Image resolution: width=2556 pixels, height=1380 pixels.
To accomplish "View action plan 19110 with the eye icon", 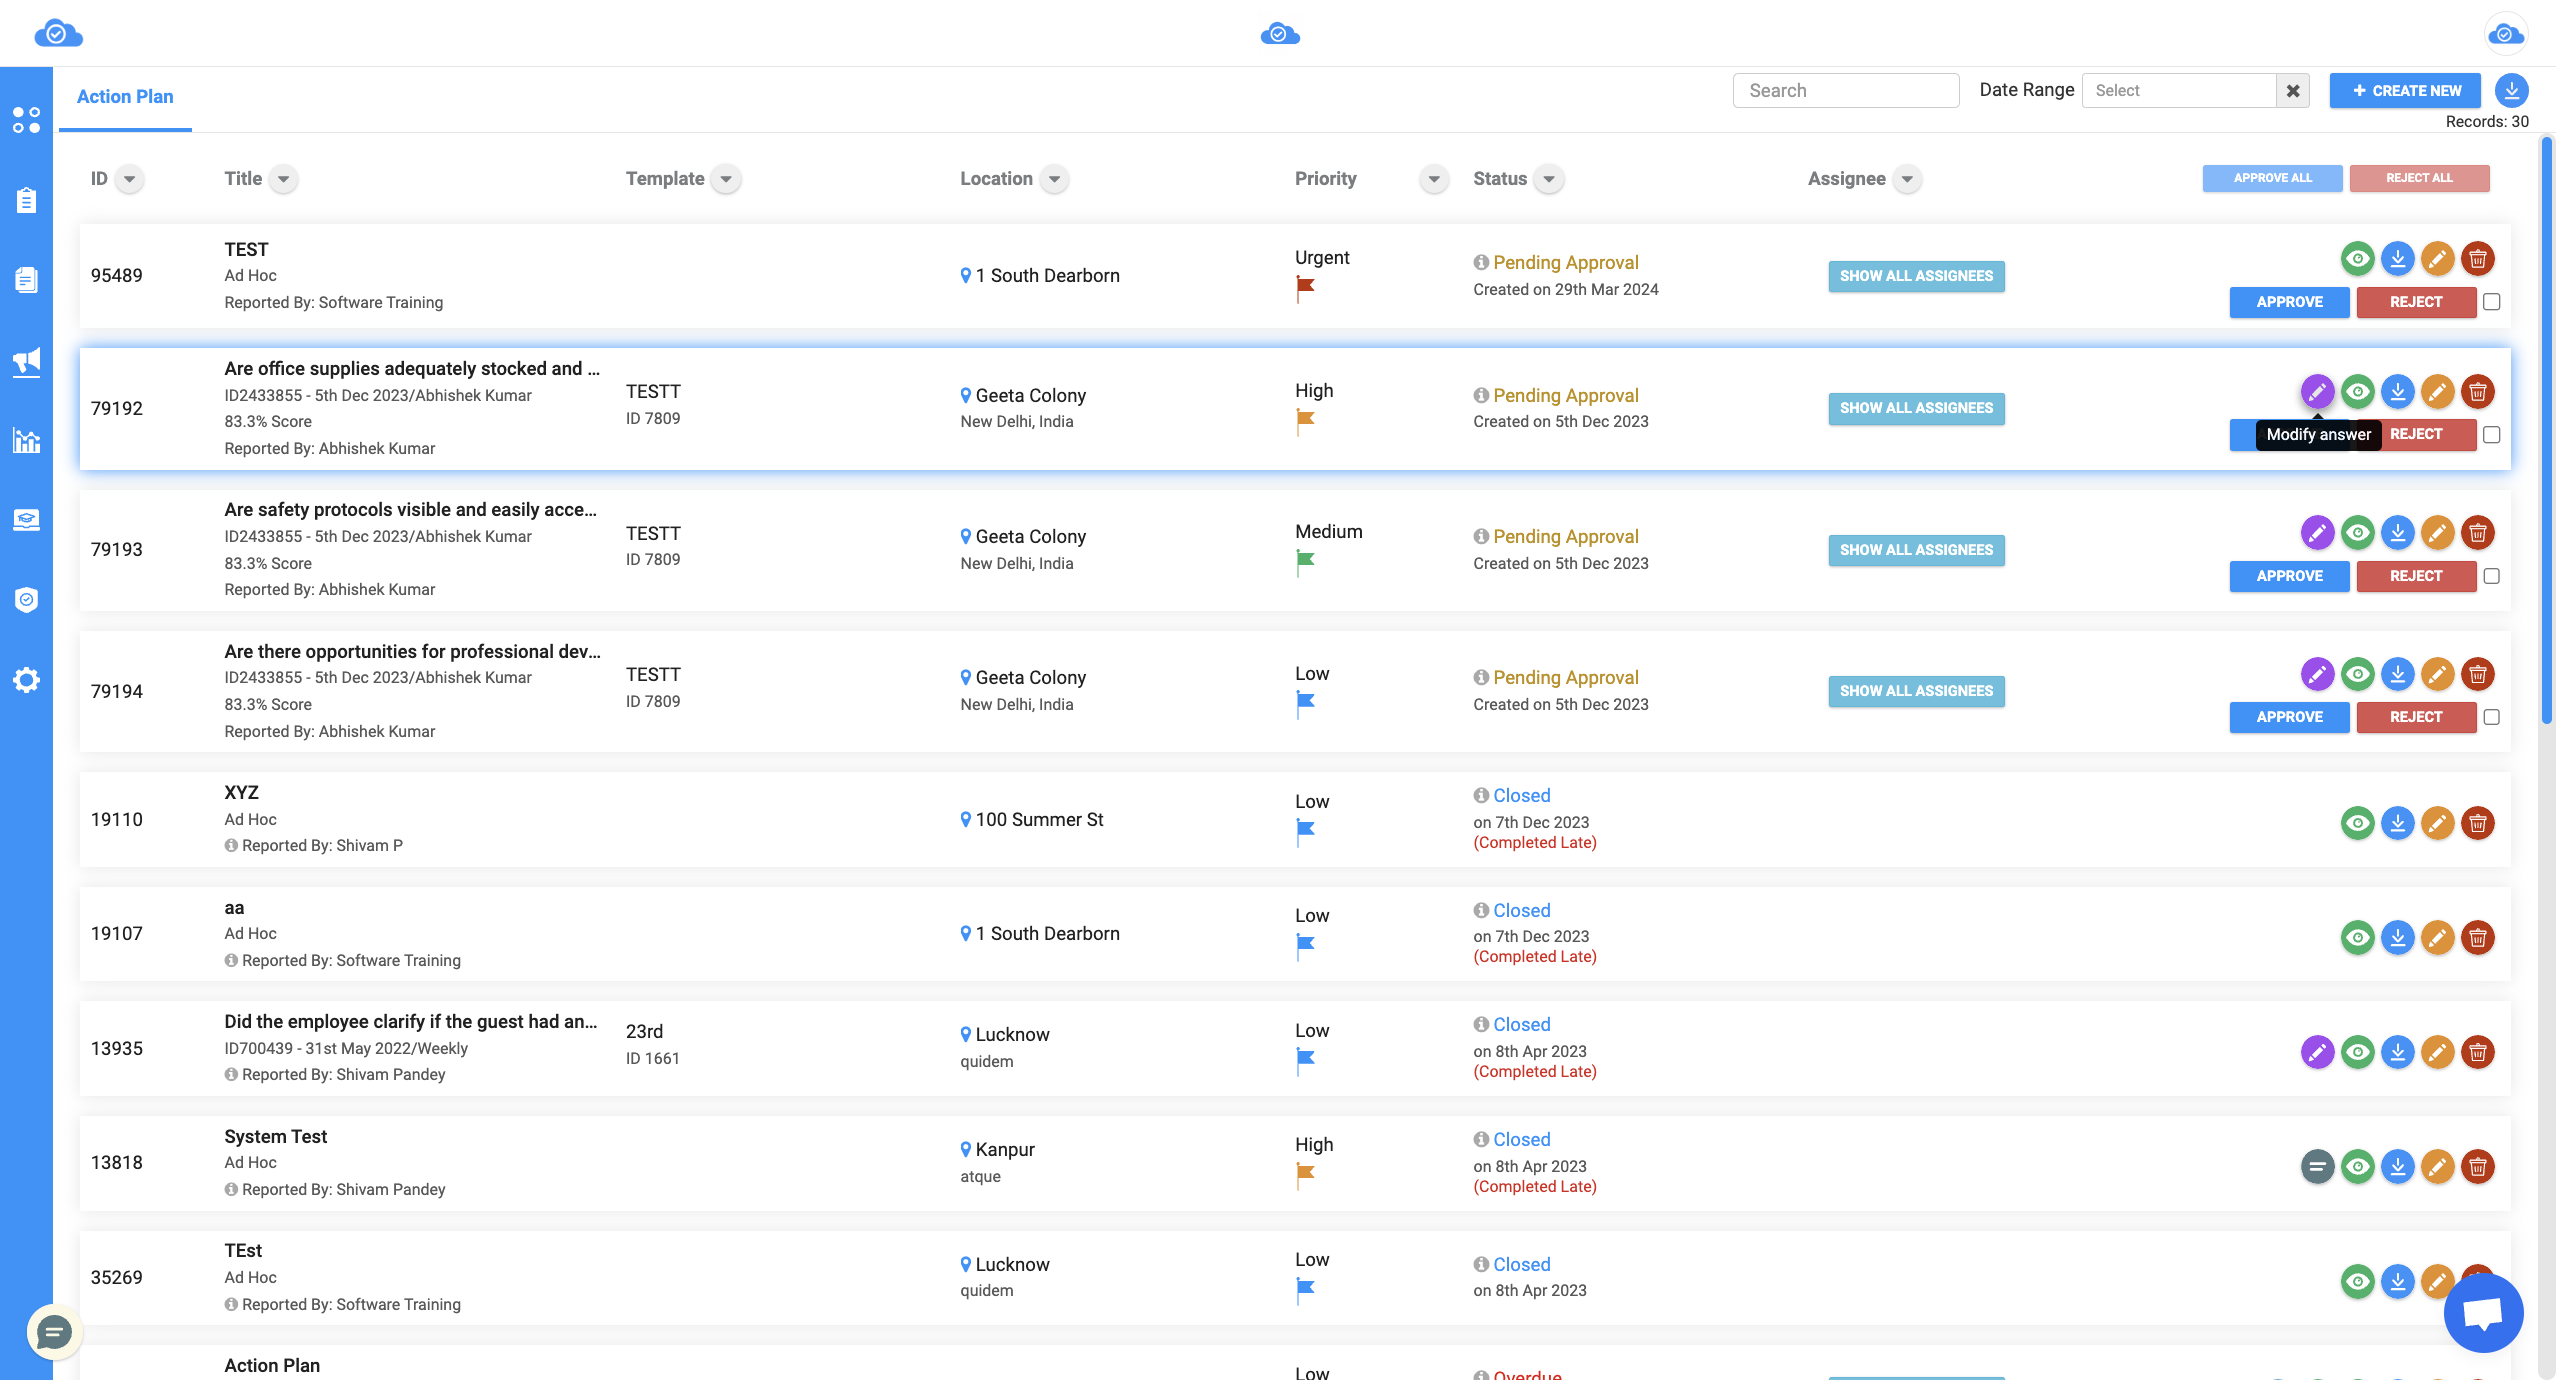I will (x=2357, y=823).
